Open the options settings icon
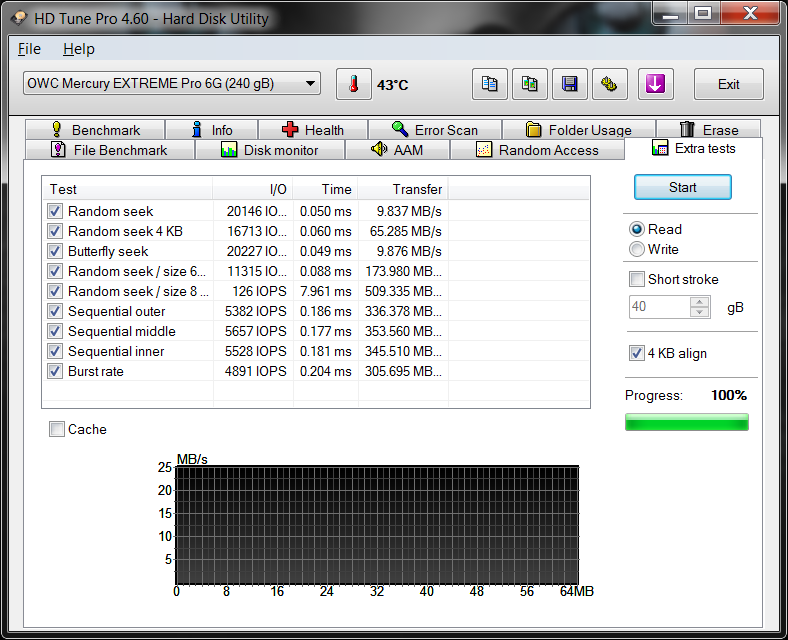The image size is (788, 640). coord(609,85)
